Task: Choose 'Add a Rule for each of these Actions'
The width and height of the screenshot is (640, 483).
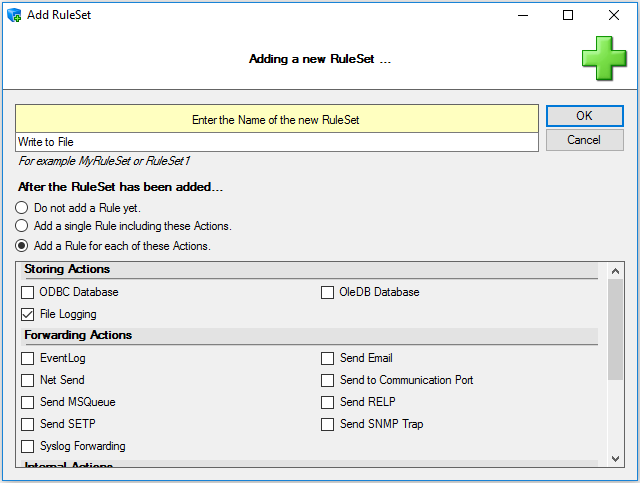Action: pyautogui.click(x=21, y=245)
